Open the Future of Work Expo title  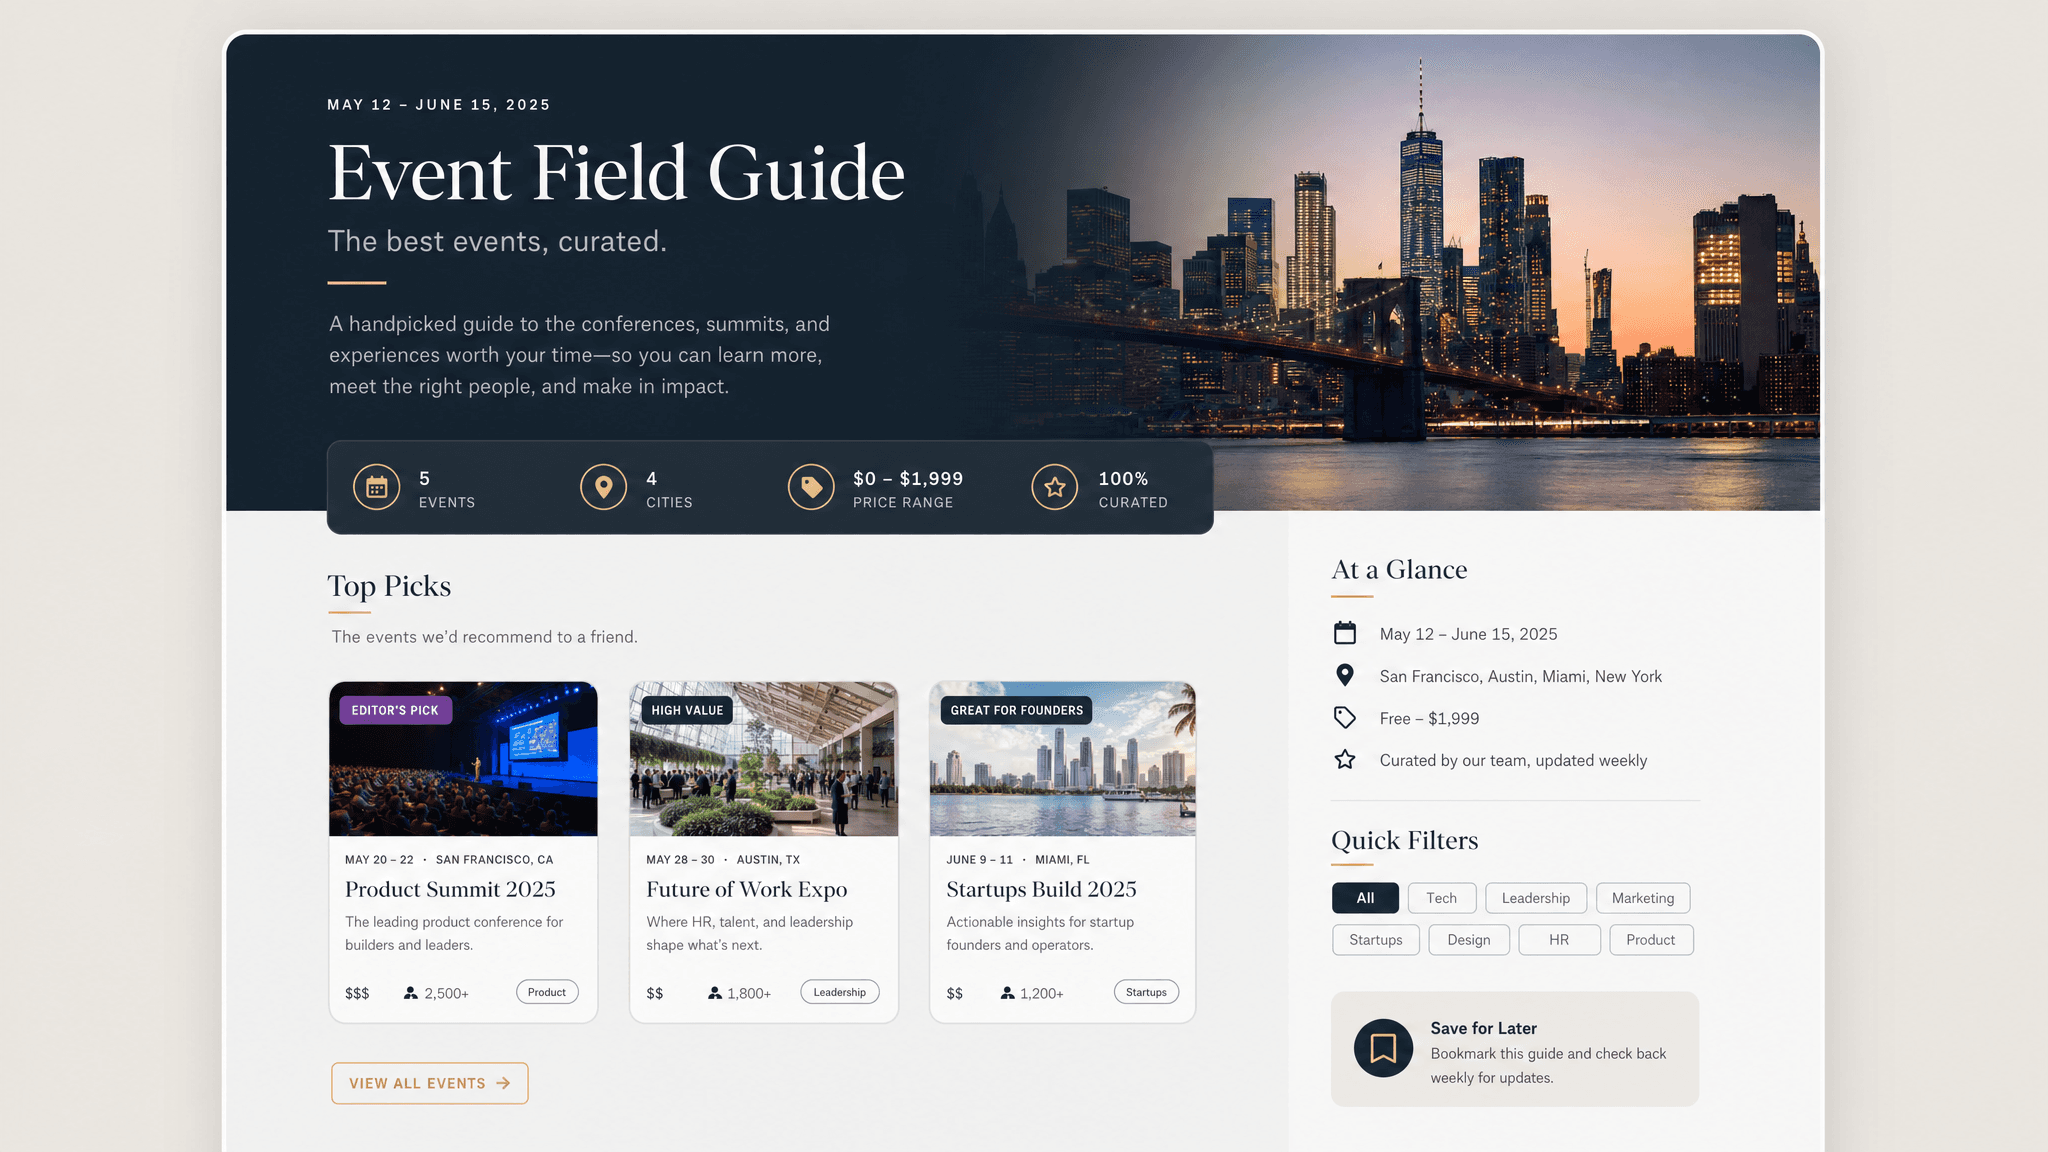[x=746, y=889]
